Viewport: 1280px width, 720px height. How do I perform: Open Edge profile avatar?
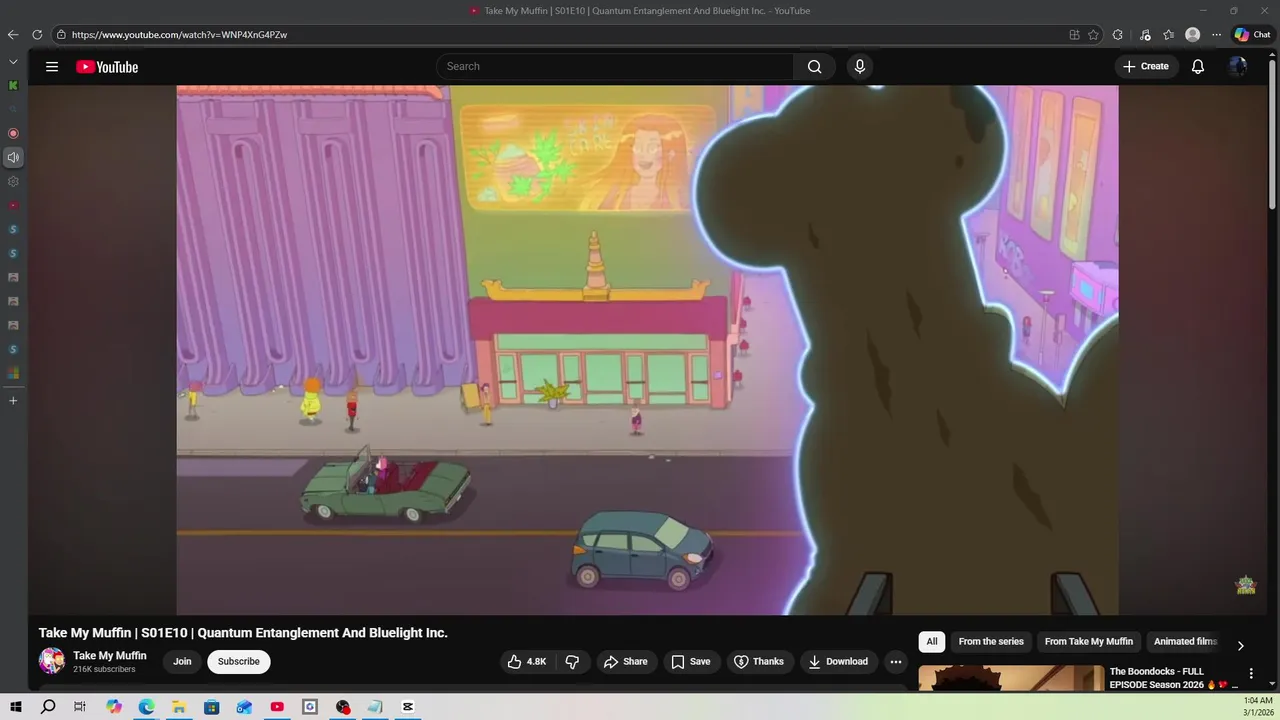pos(1192,34)
